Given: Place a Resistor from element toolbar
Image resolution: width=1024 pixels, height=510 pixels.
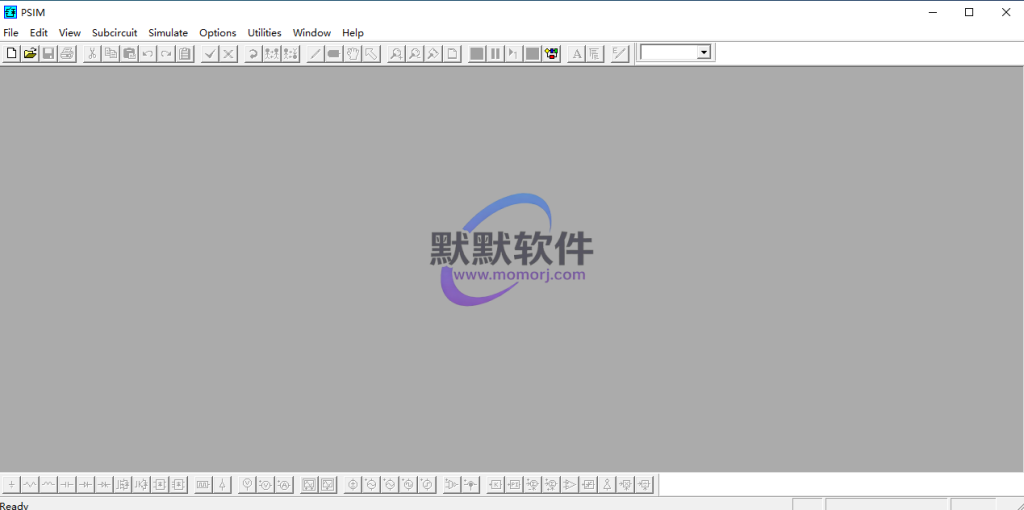Looking at the screenshot, I should [30, 485].
